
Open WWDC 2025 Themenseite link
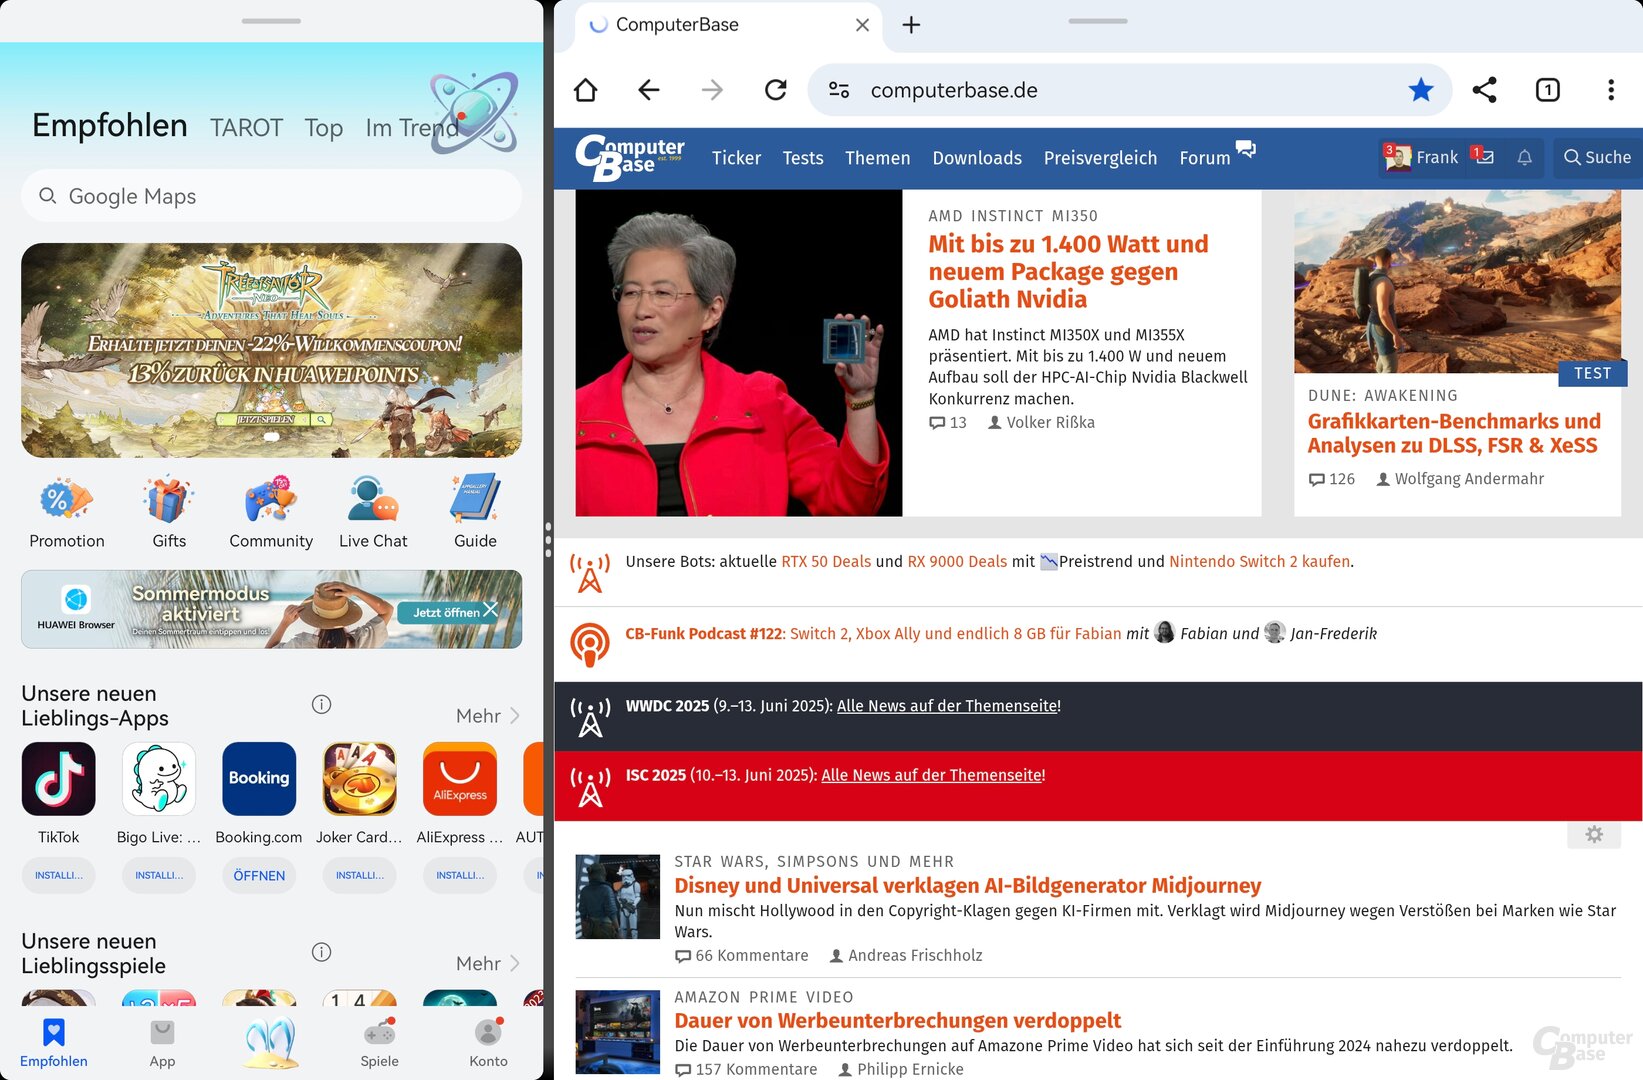pyautogui.click(x=947, y=706)
